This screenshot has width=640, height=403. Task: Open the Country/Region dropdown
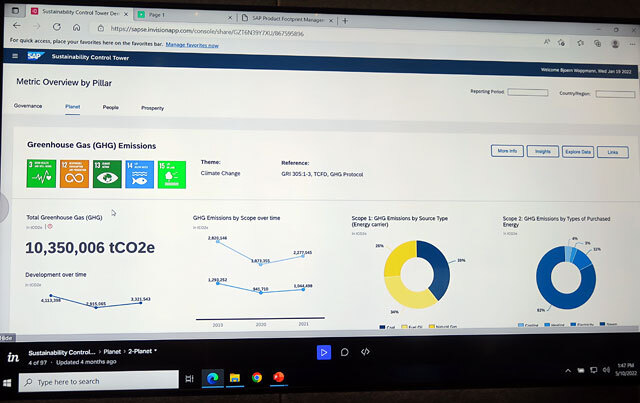point(615,94)
